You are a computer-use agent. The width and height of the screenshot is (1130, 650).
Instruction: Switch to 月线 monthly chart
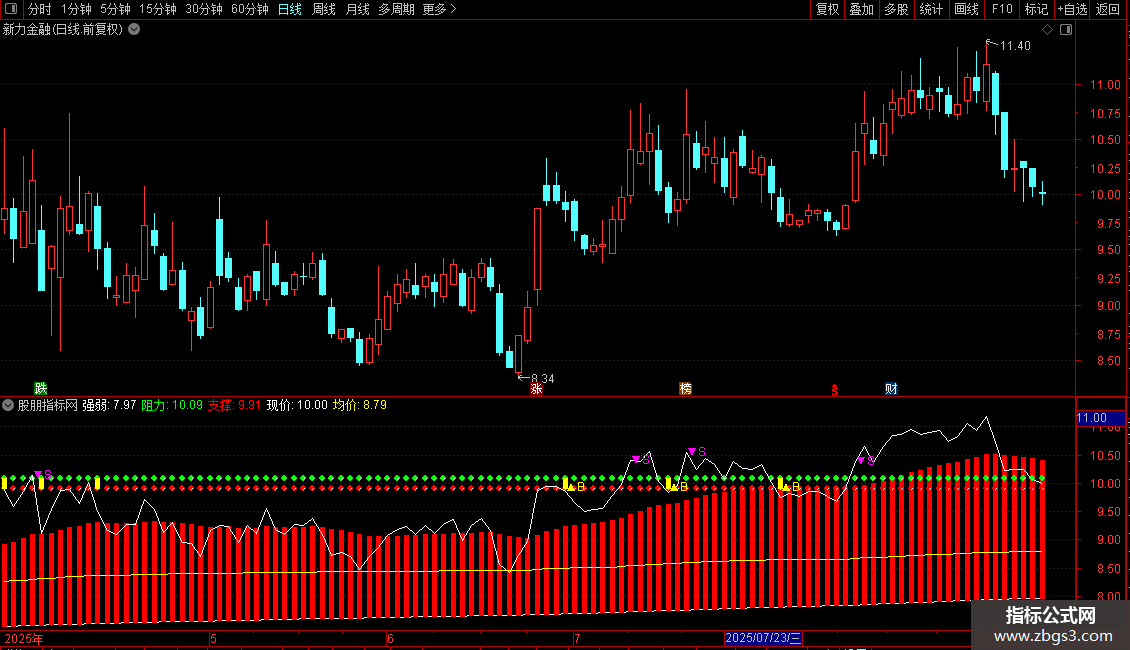click(x=357, y=9)
